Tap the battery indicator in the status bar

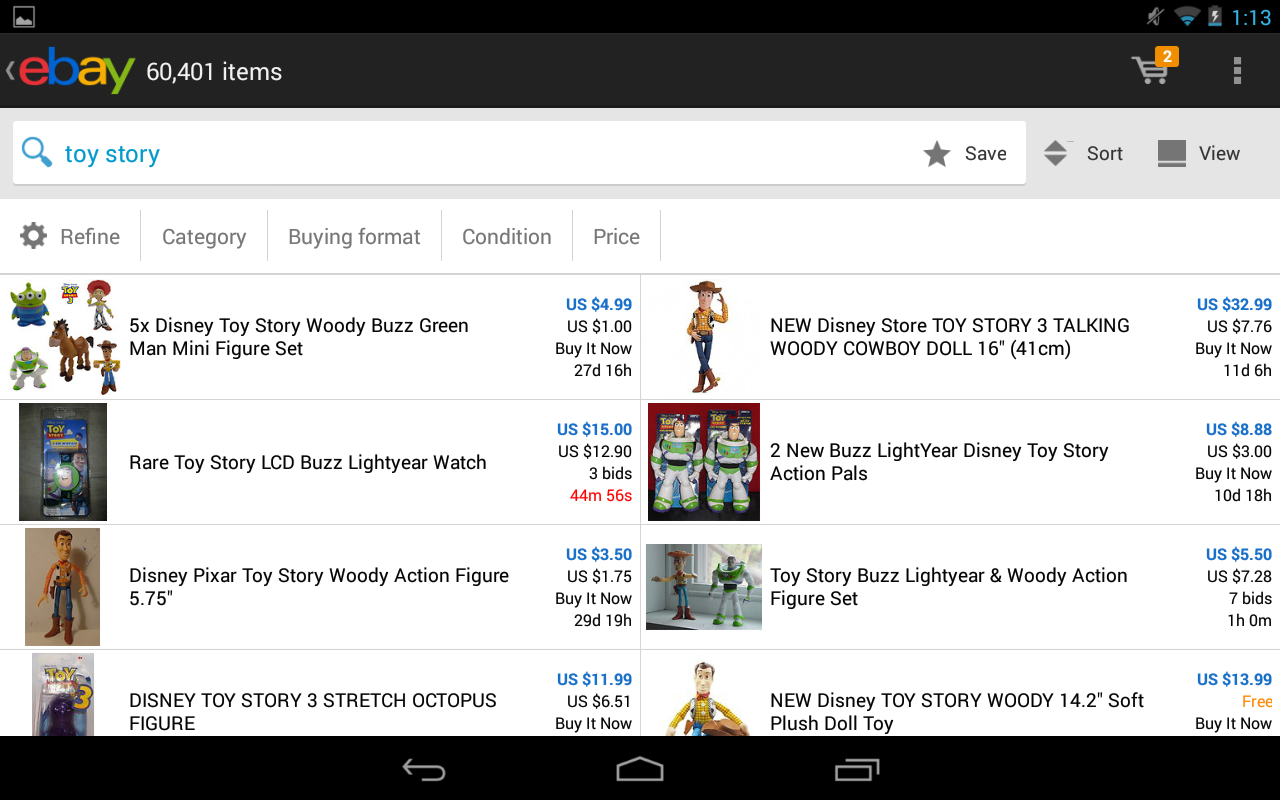(x=1214, y=16)
